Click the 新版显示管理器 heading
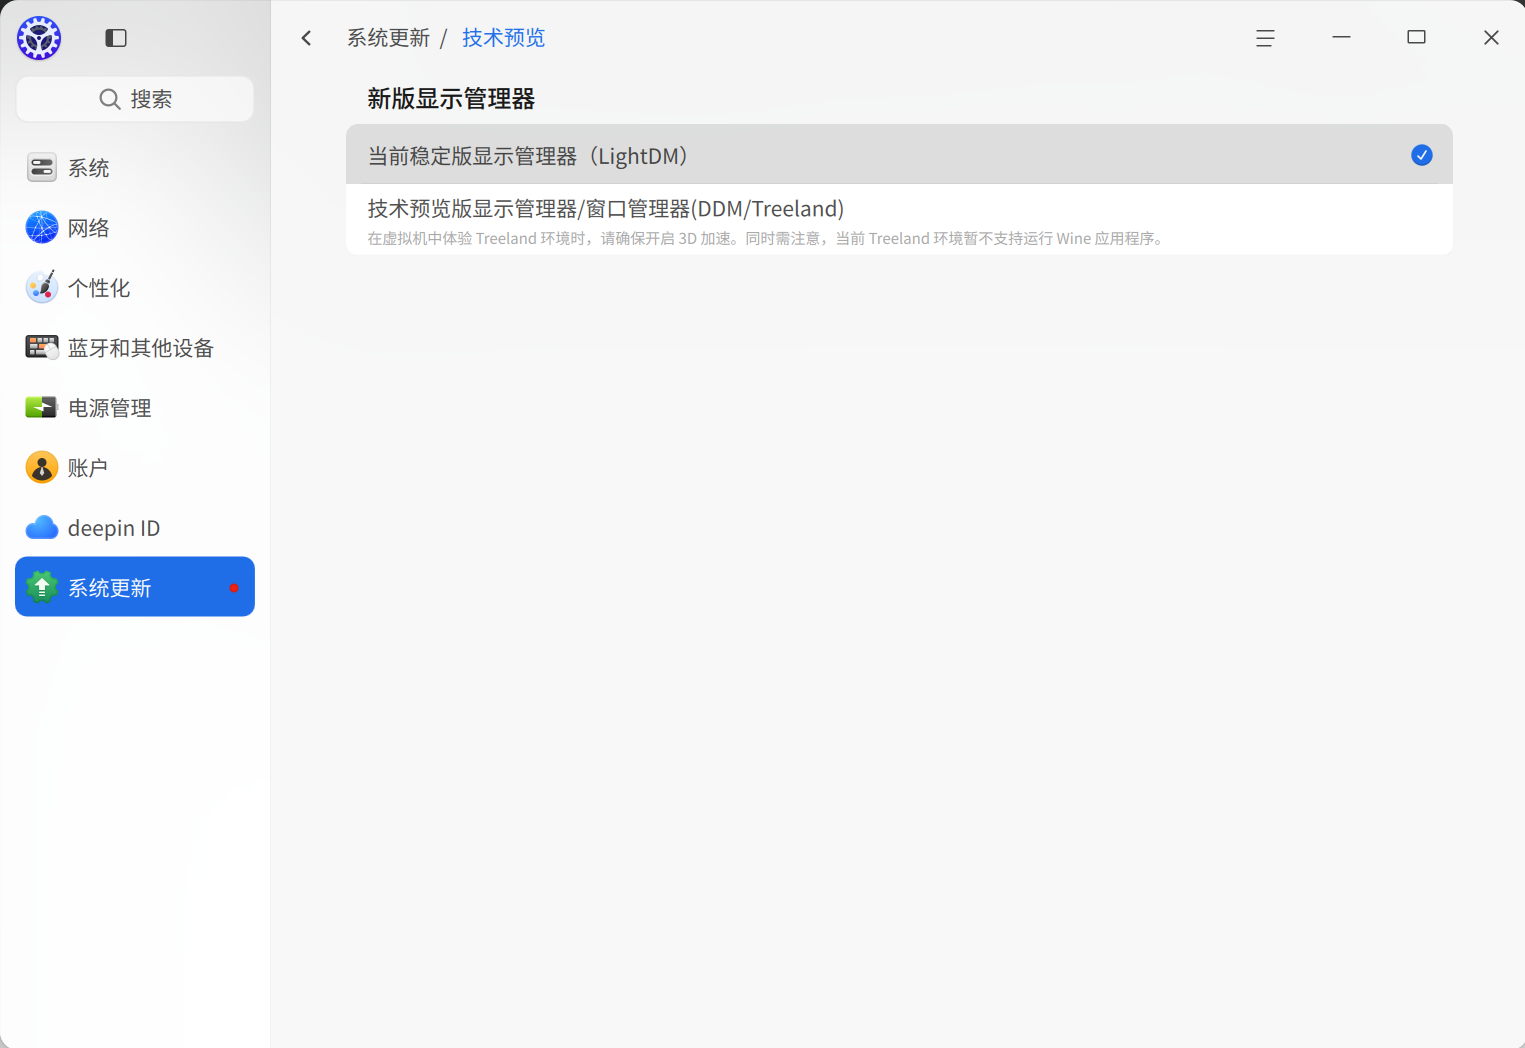The image size is (1525, 1048). pos(451,99)
